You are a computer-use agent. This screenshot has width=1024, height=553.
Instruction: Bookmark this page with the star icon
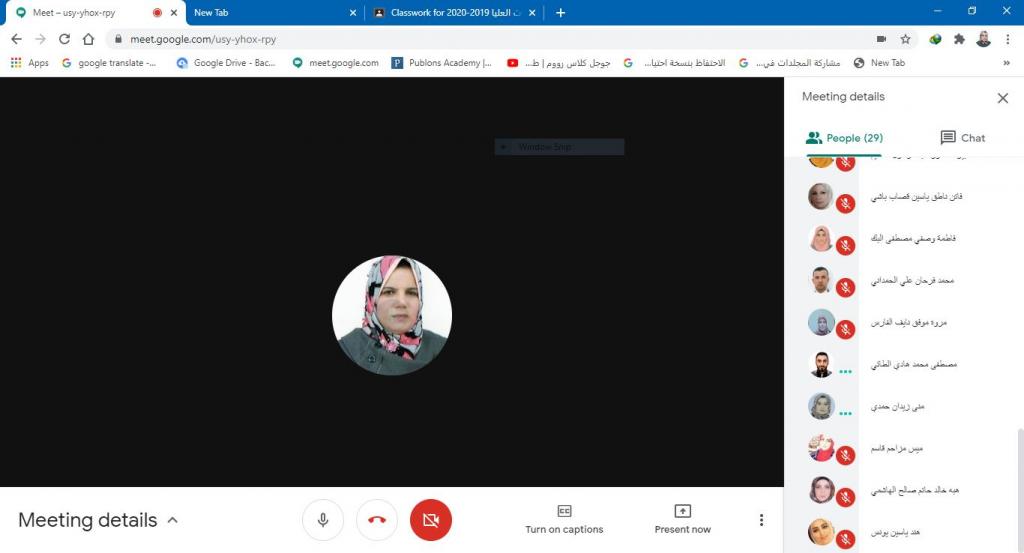[x=905, y=39]
